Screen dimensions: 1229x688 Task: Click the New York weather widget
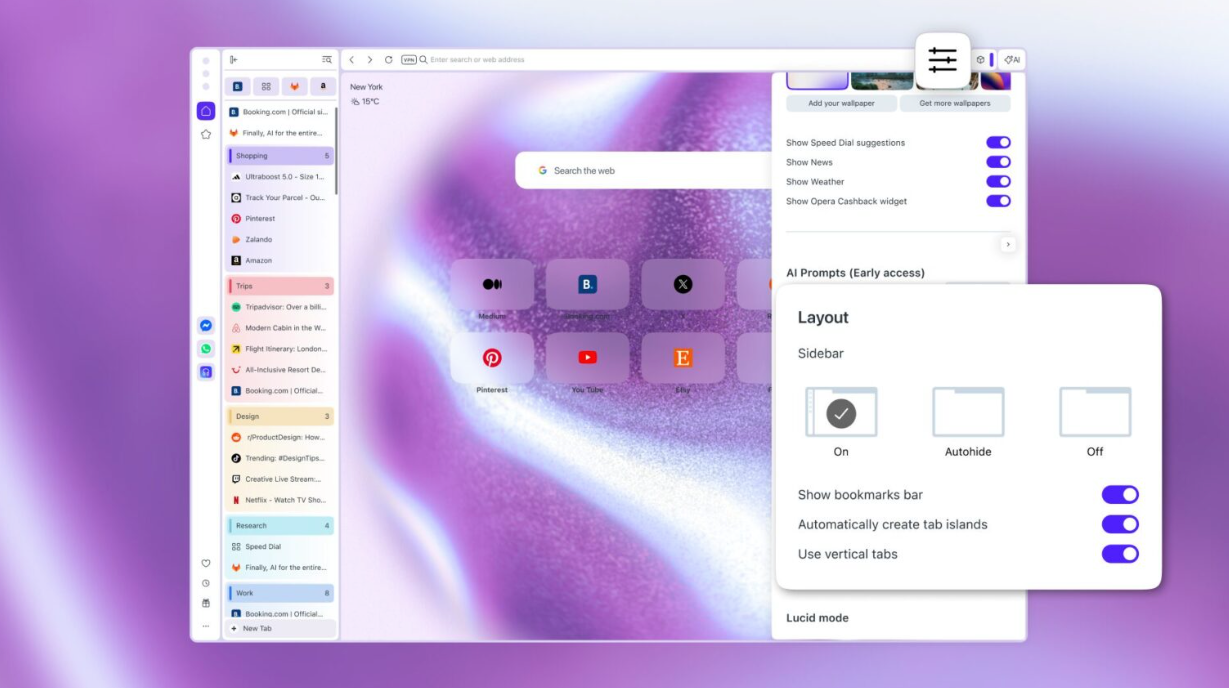(366, 94)
